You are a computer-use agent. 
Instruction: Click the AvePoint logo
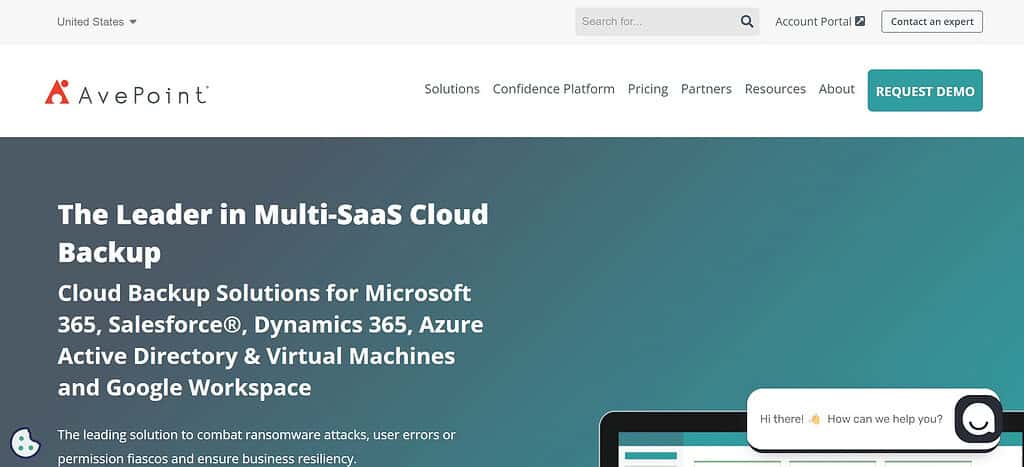click(x=127, y=93)
